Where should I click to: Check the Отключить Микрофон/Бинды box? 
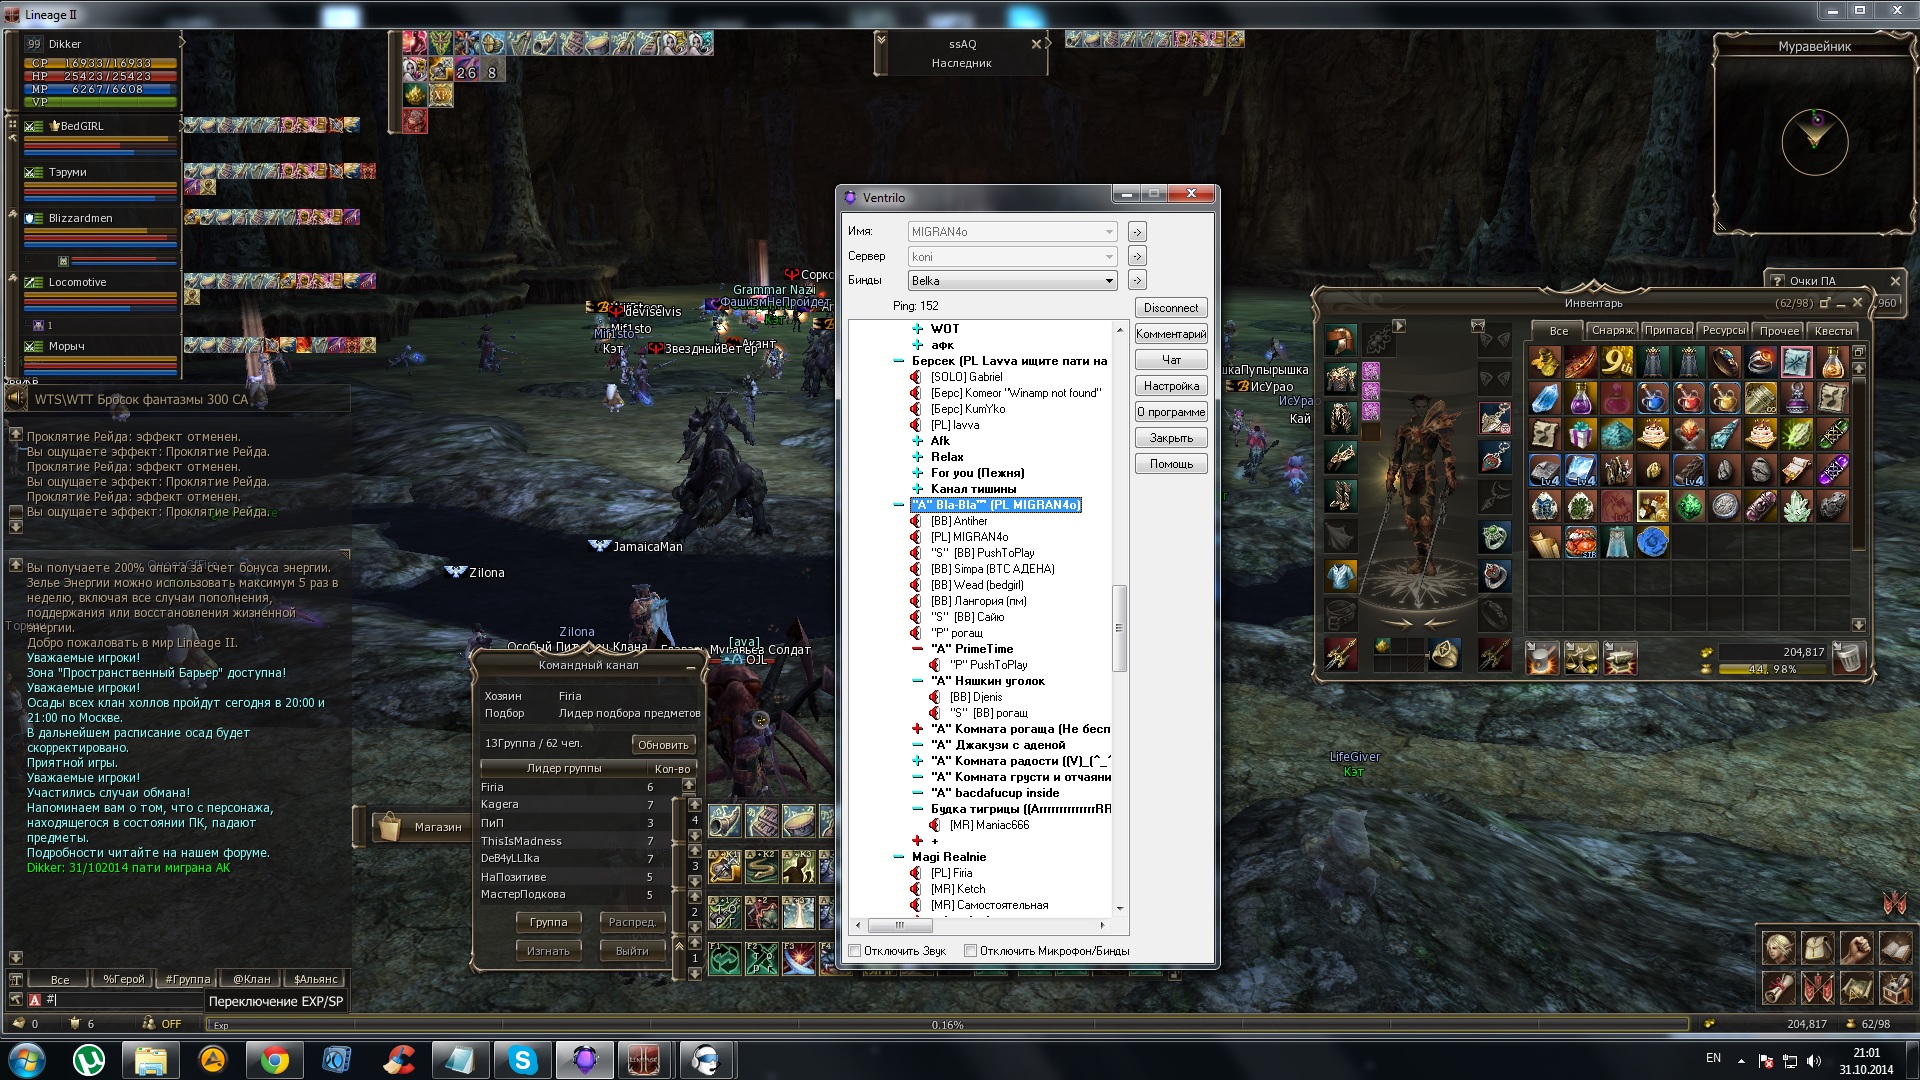coord(970,951)
